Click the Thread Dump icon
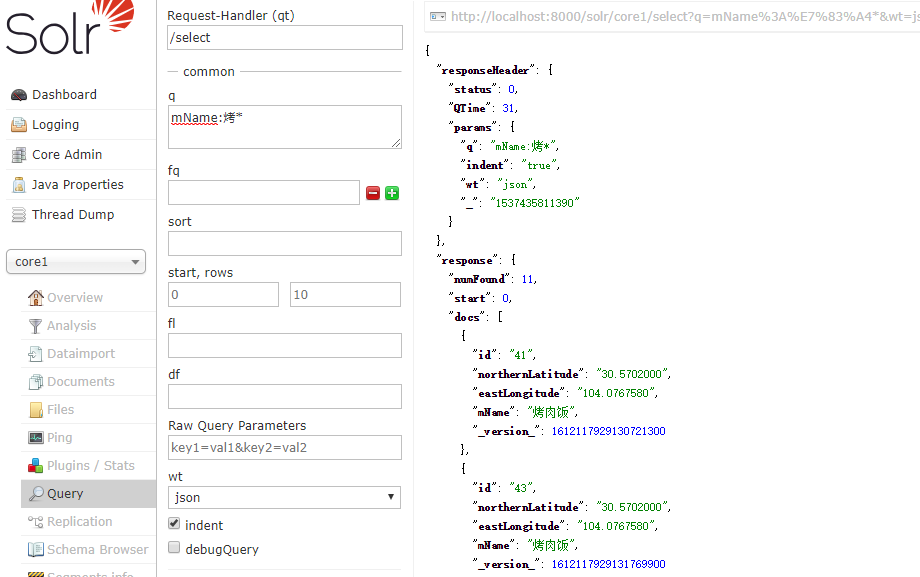 tap(19, 215)
